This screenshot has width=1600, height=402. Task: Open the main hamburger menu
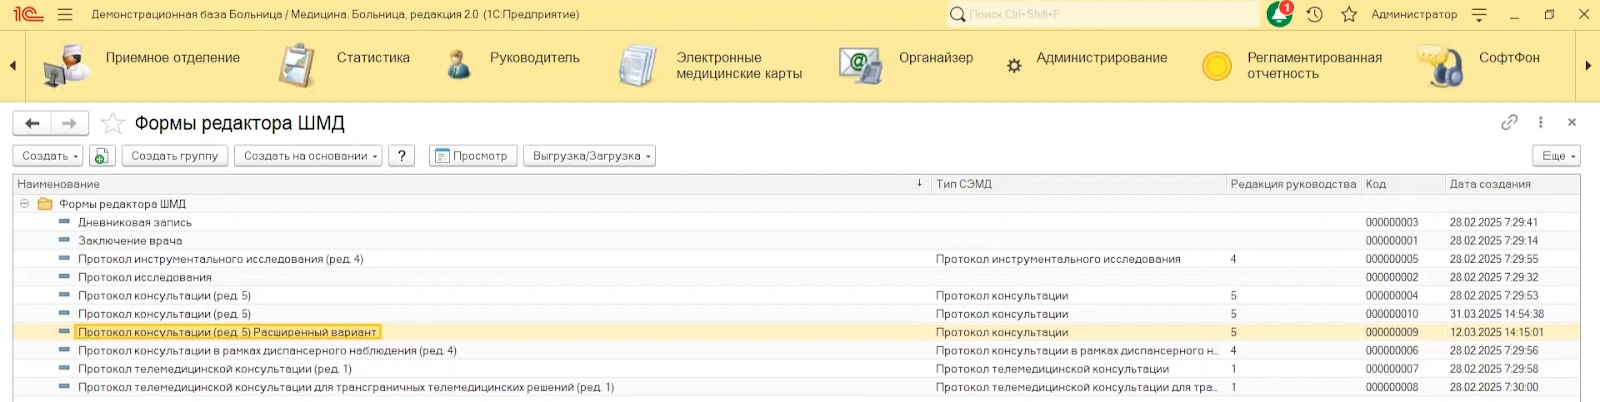65,14
